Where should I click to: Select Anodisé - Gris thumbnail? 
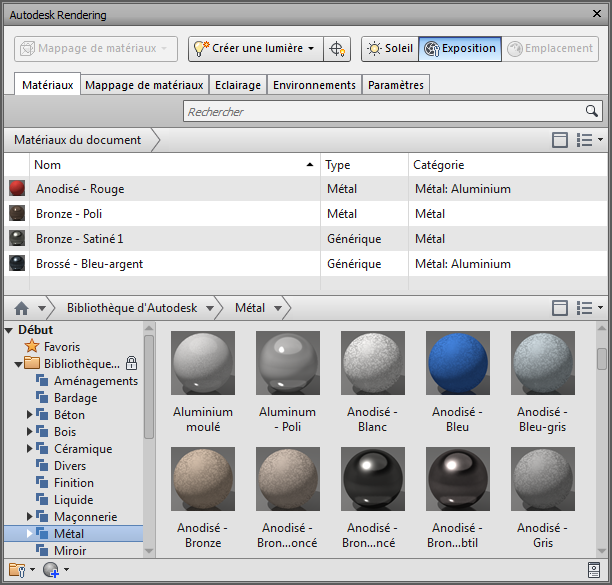(543, 479)
